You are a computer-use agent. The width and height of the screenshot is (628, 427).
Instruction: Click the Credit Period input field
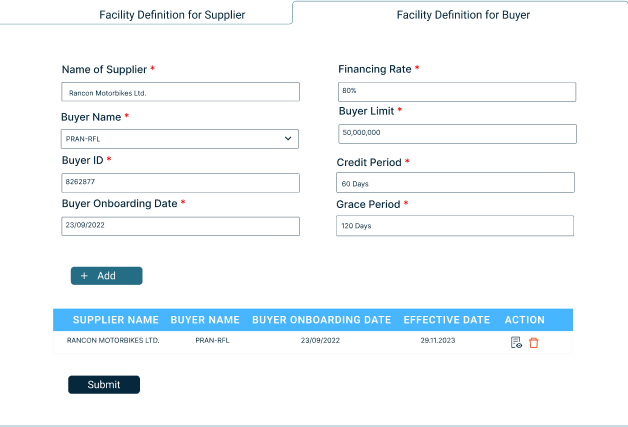click(x=455, y=182)
